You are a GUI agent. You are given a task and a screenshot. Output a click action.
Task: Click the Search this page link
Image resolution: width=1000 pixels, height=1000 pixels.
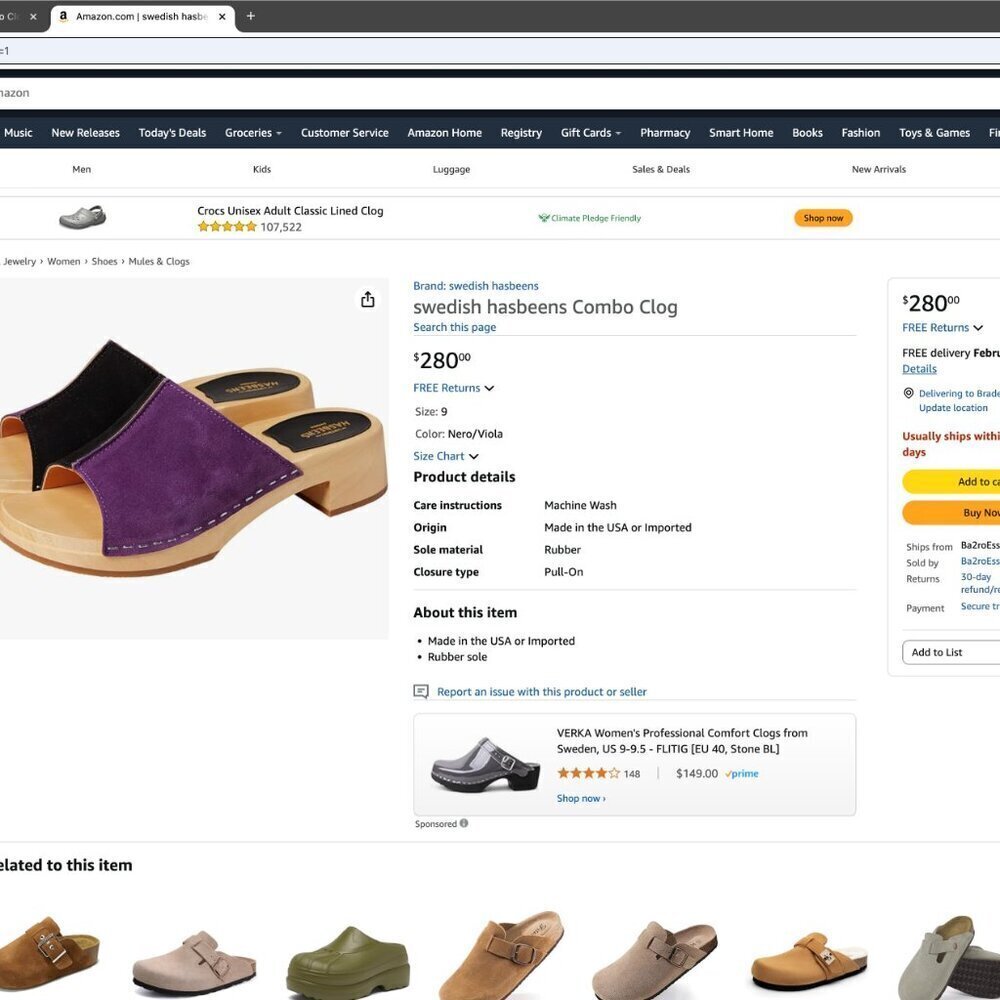point(455,327)
